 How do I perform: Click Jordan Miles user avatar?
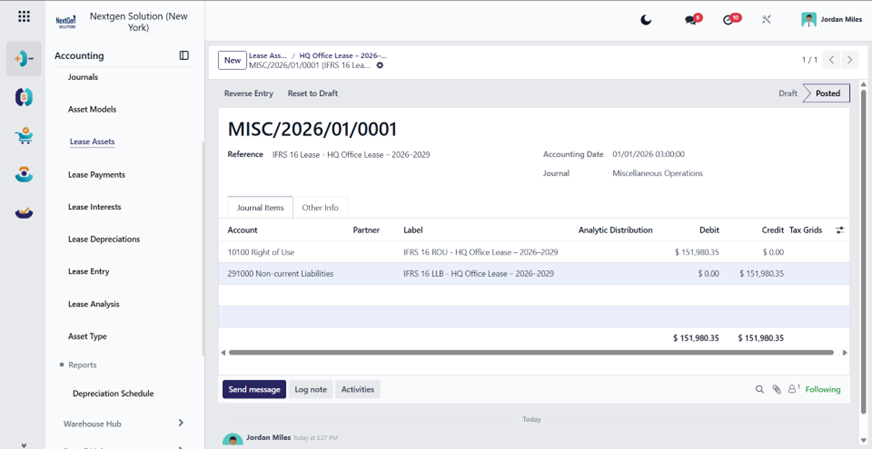tap(809, 19)
